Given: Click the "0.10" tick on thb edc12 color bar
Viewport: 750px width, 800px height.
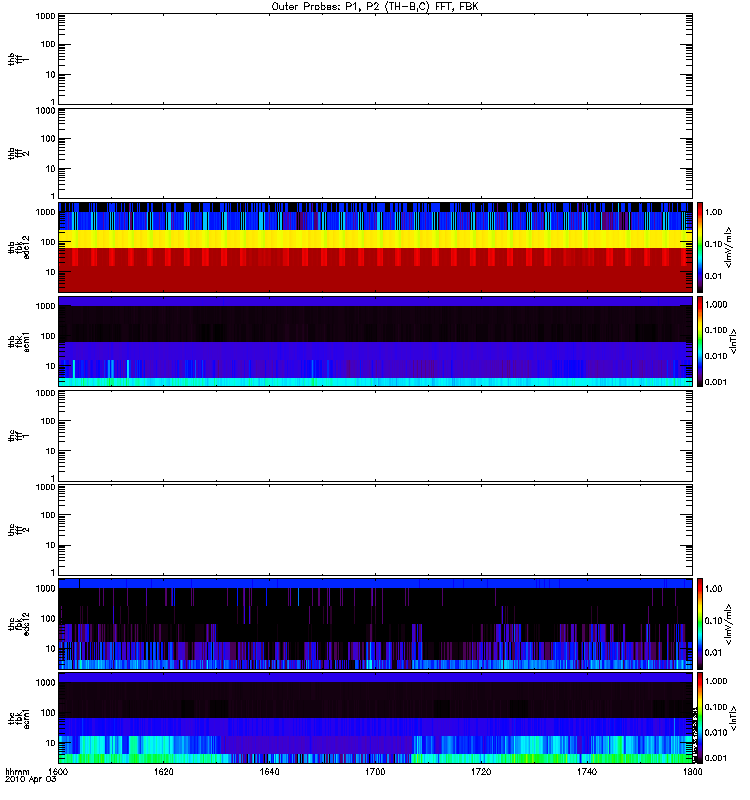Looking at the screenshot, I should 714,244.
